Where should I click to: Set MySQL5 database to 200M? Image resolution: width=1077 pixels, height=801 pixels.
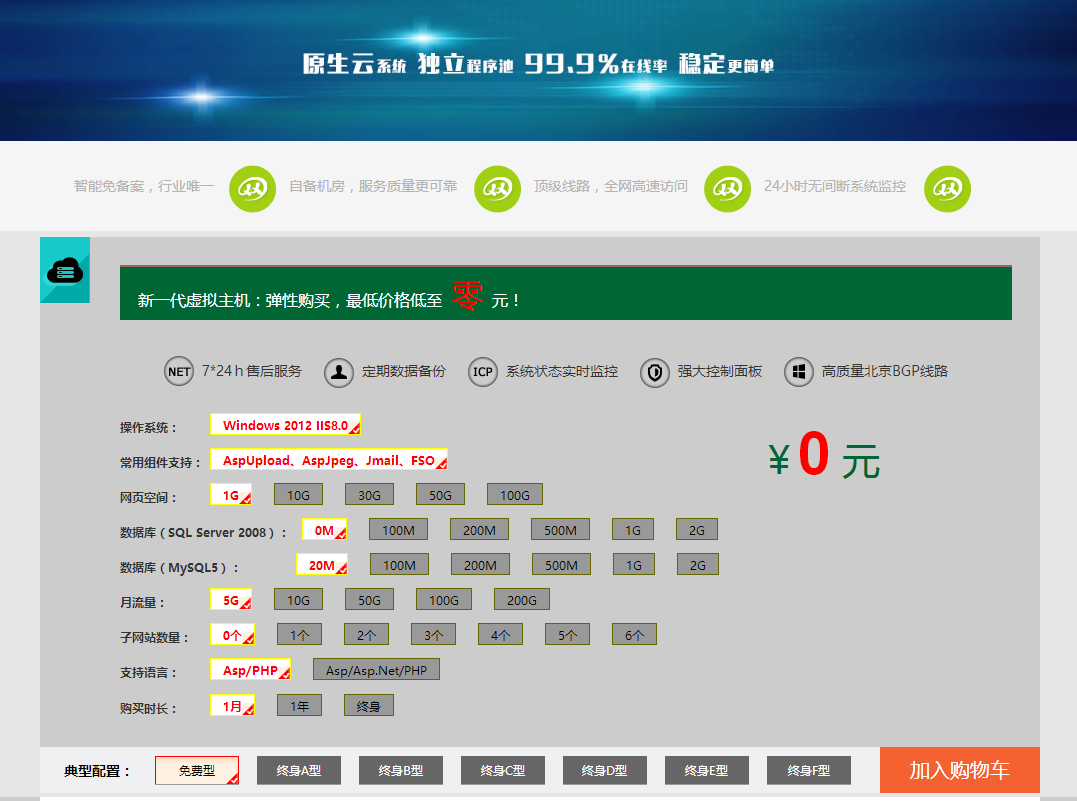[x=480, y=565]
